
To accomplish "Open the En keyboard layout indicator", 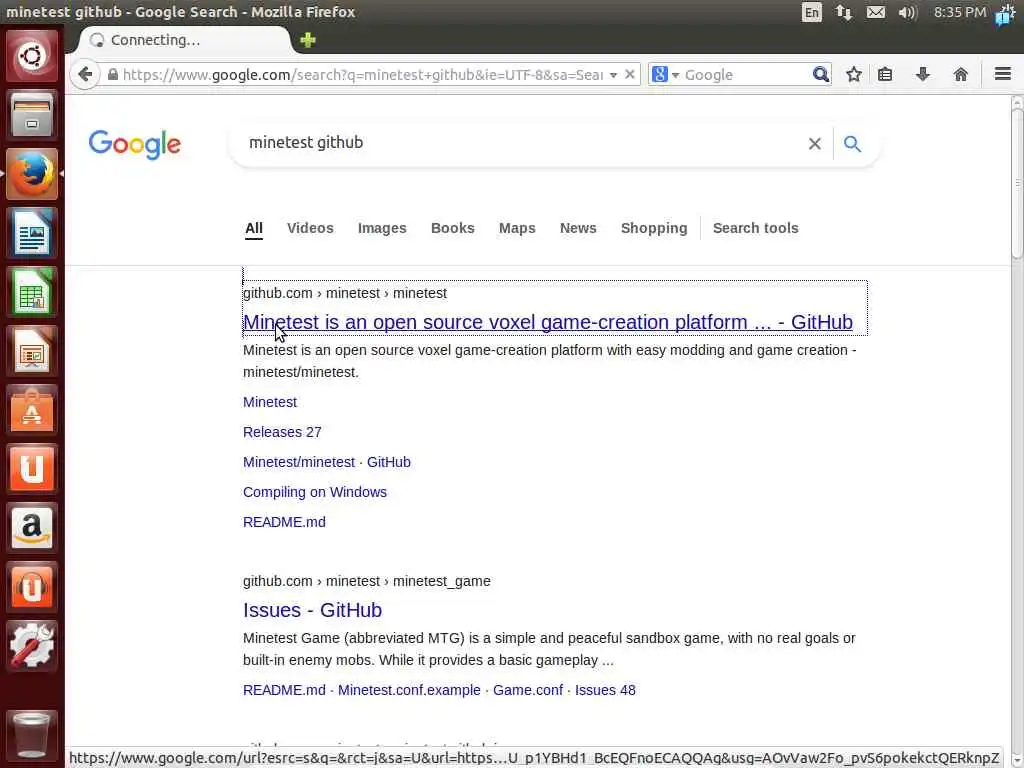I will click(812, 12).
